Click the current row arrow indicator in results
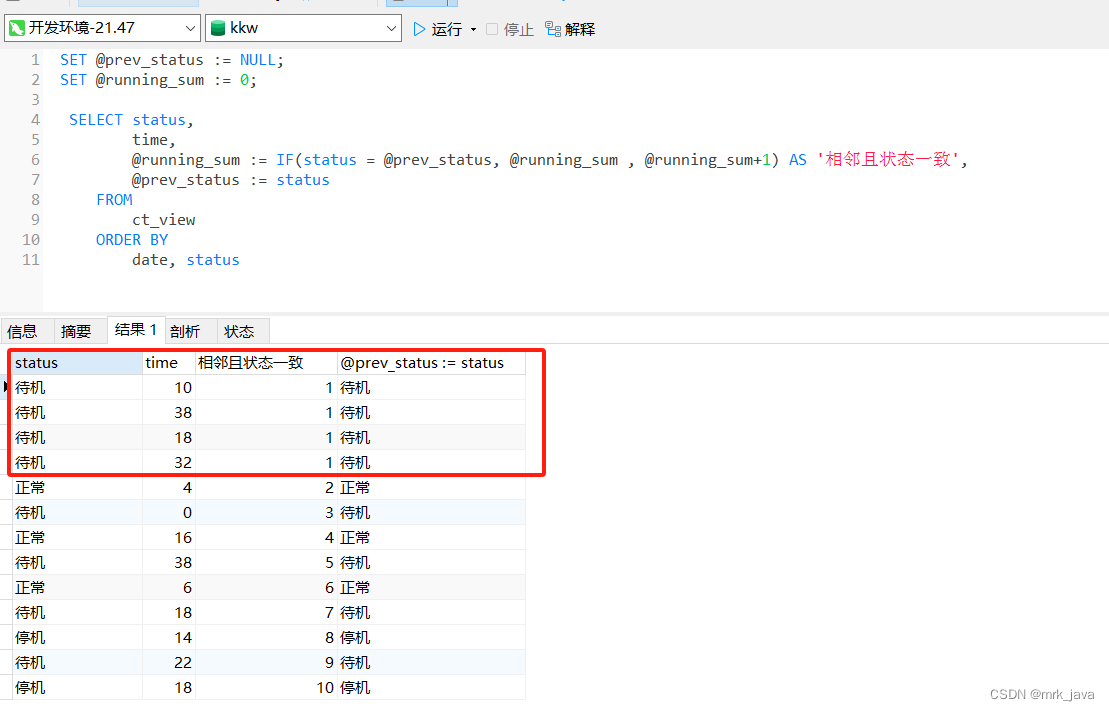Screen dimensions: 1109x711 6,387
